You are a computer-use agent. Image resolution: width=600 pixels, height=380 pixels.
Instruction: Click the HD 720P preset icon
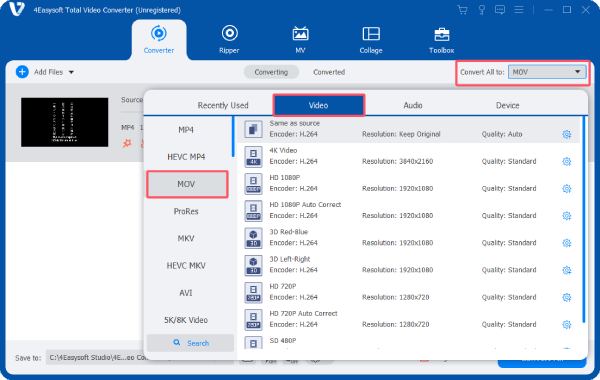pyautogui.click(x=253, y=292)
